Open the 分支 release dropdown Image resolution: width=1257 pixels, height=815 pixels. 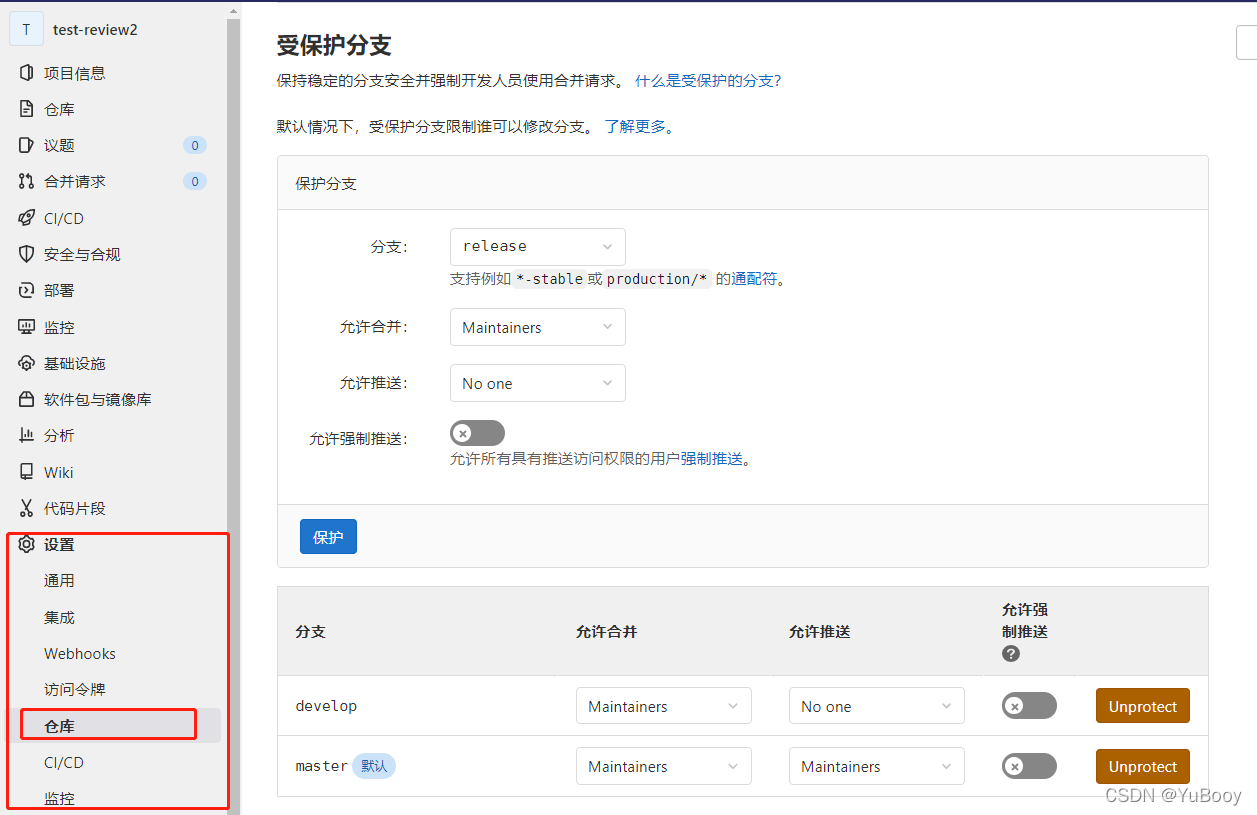538,246
